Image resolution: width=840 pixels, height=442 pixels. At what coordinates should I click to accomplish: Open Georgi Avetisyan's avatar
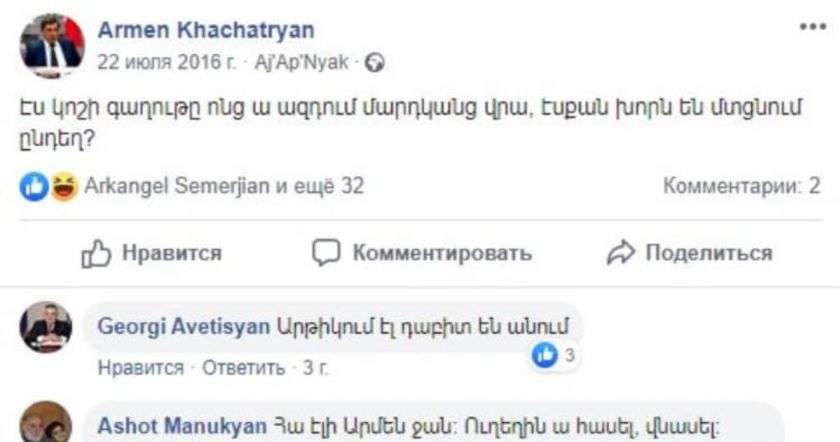click(x=46, y=328)
